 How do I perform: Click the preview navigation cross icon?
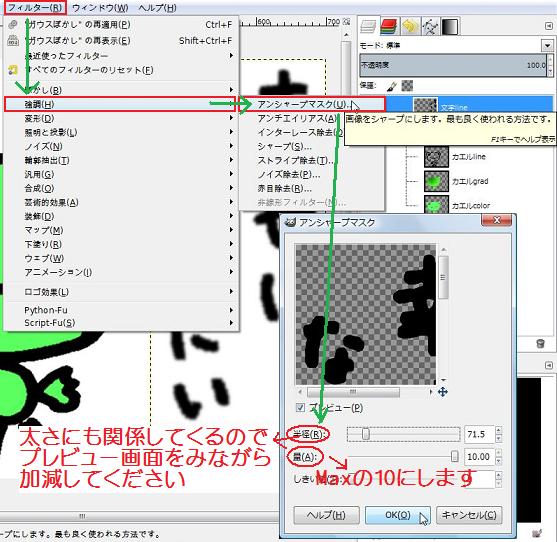point(442,392)
